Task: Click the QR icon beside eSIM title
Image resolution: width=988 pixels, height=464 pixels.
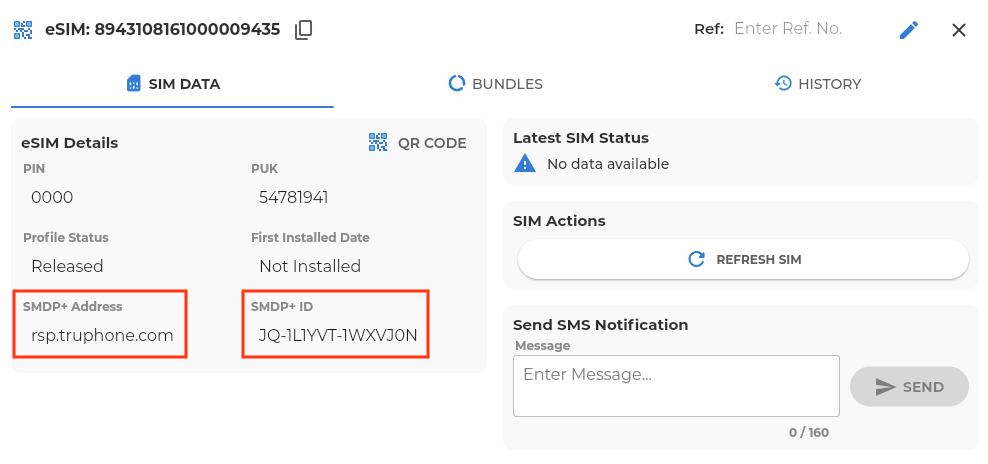Action: pos(23,30)
